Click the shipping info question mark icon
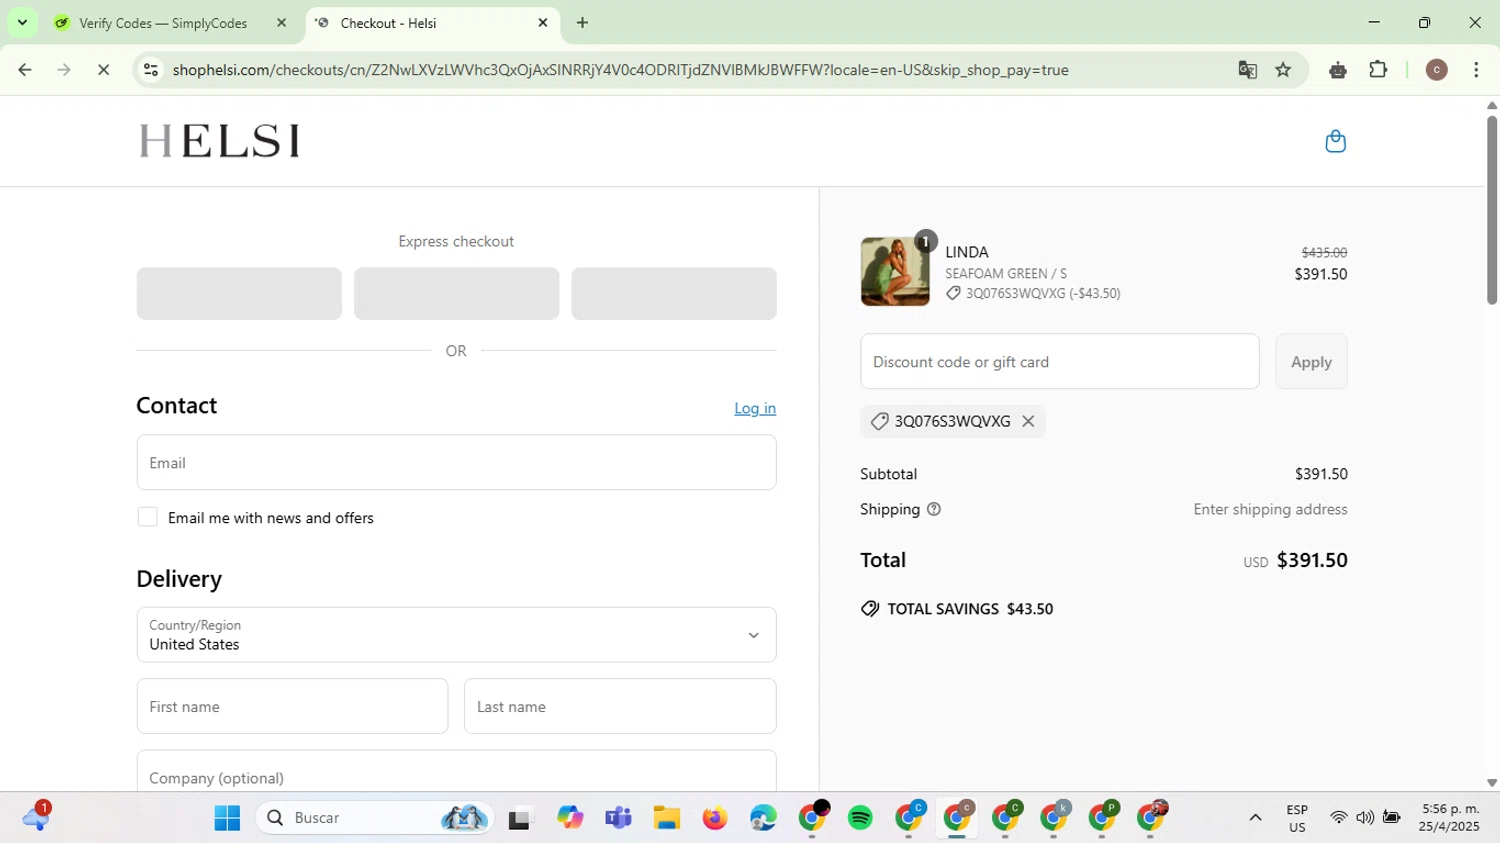1500x843 pixels. (934, 509)
